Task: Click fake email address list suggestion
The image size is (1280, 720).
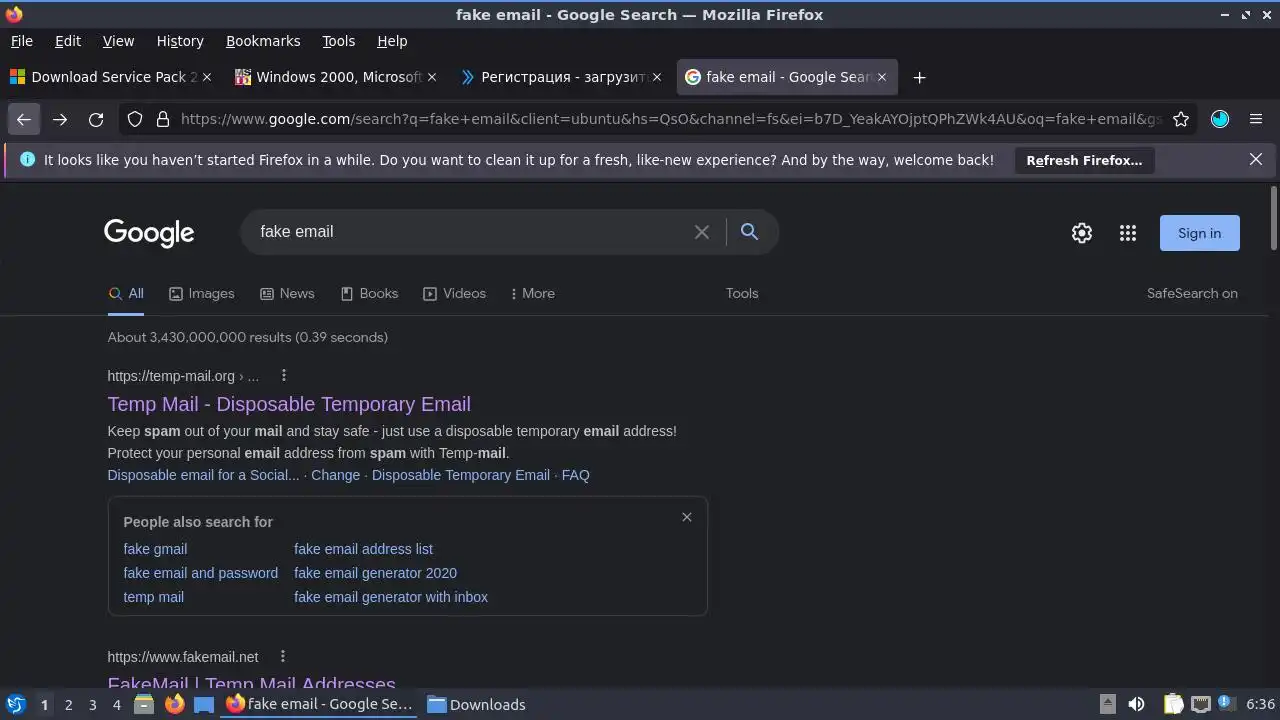Action: (363, 549)
